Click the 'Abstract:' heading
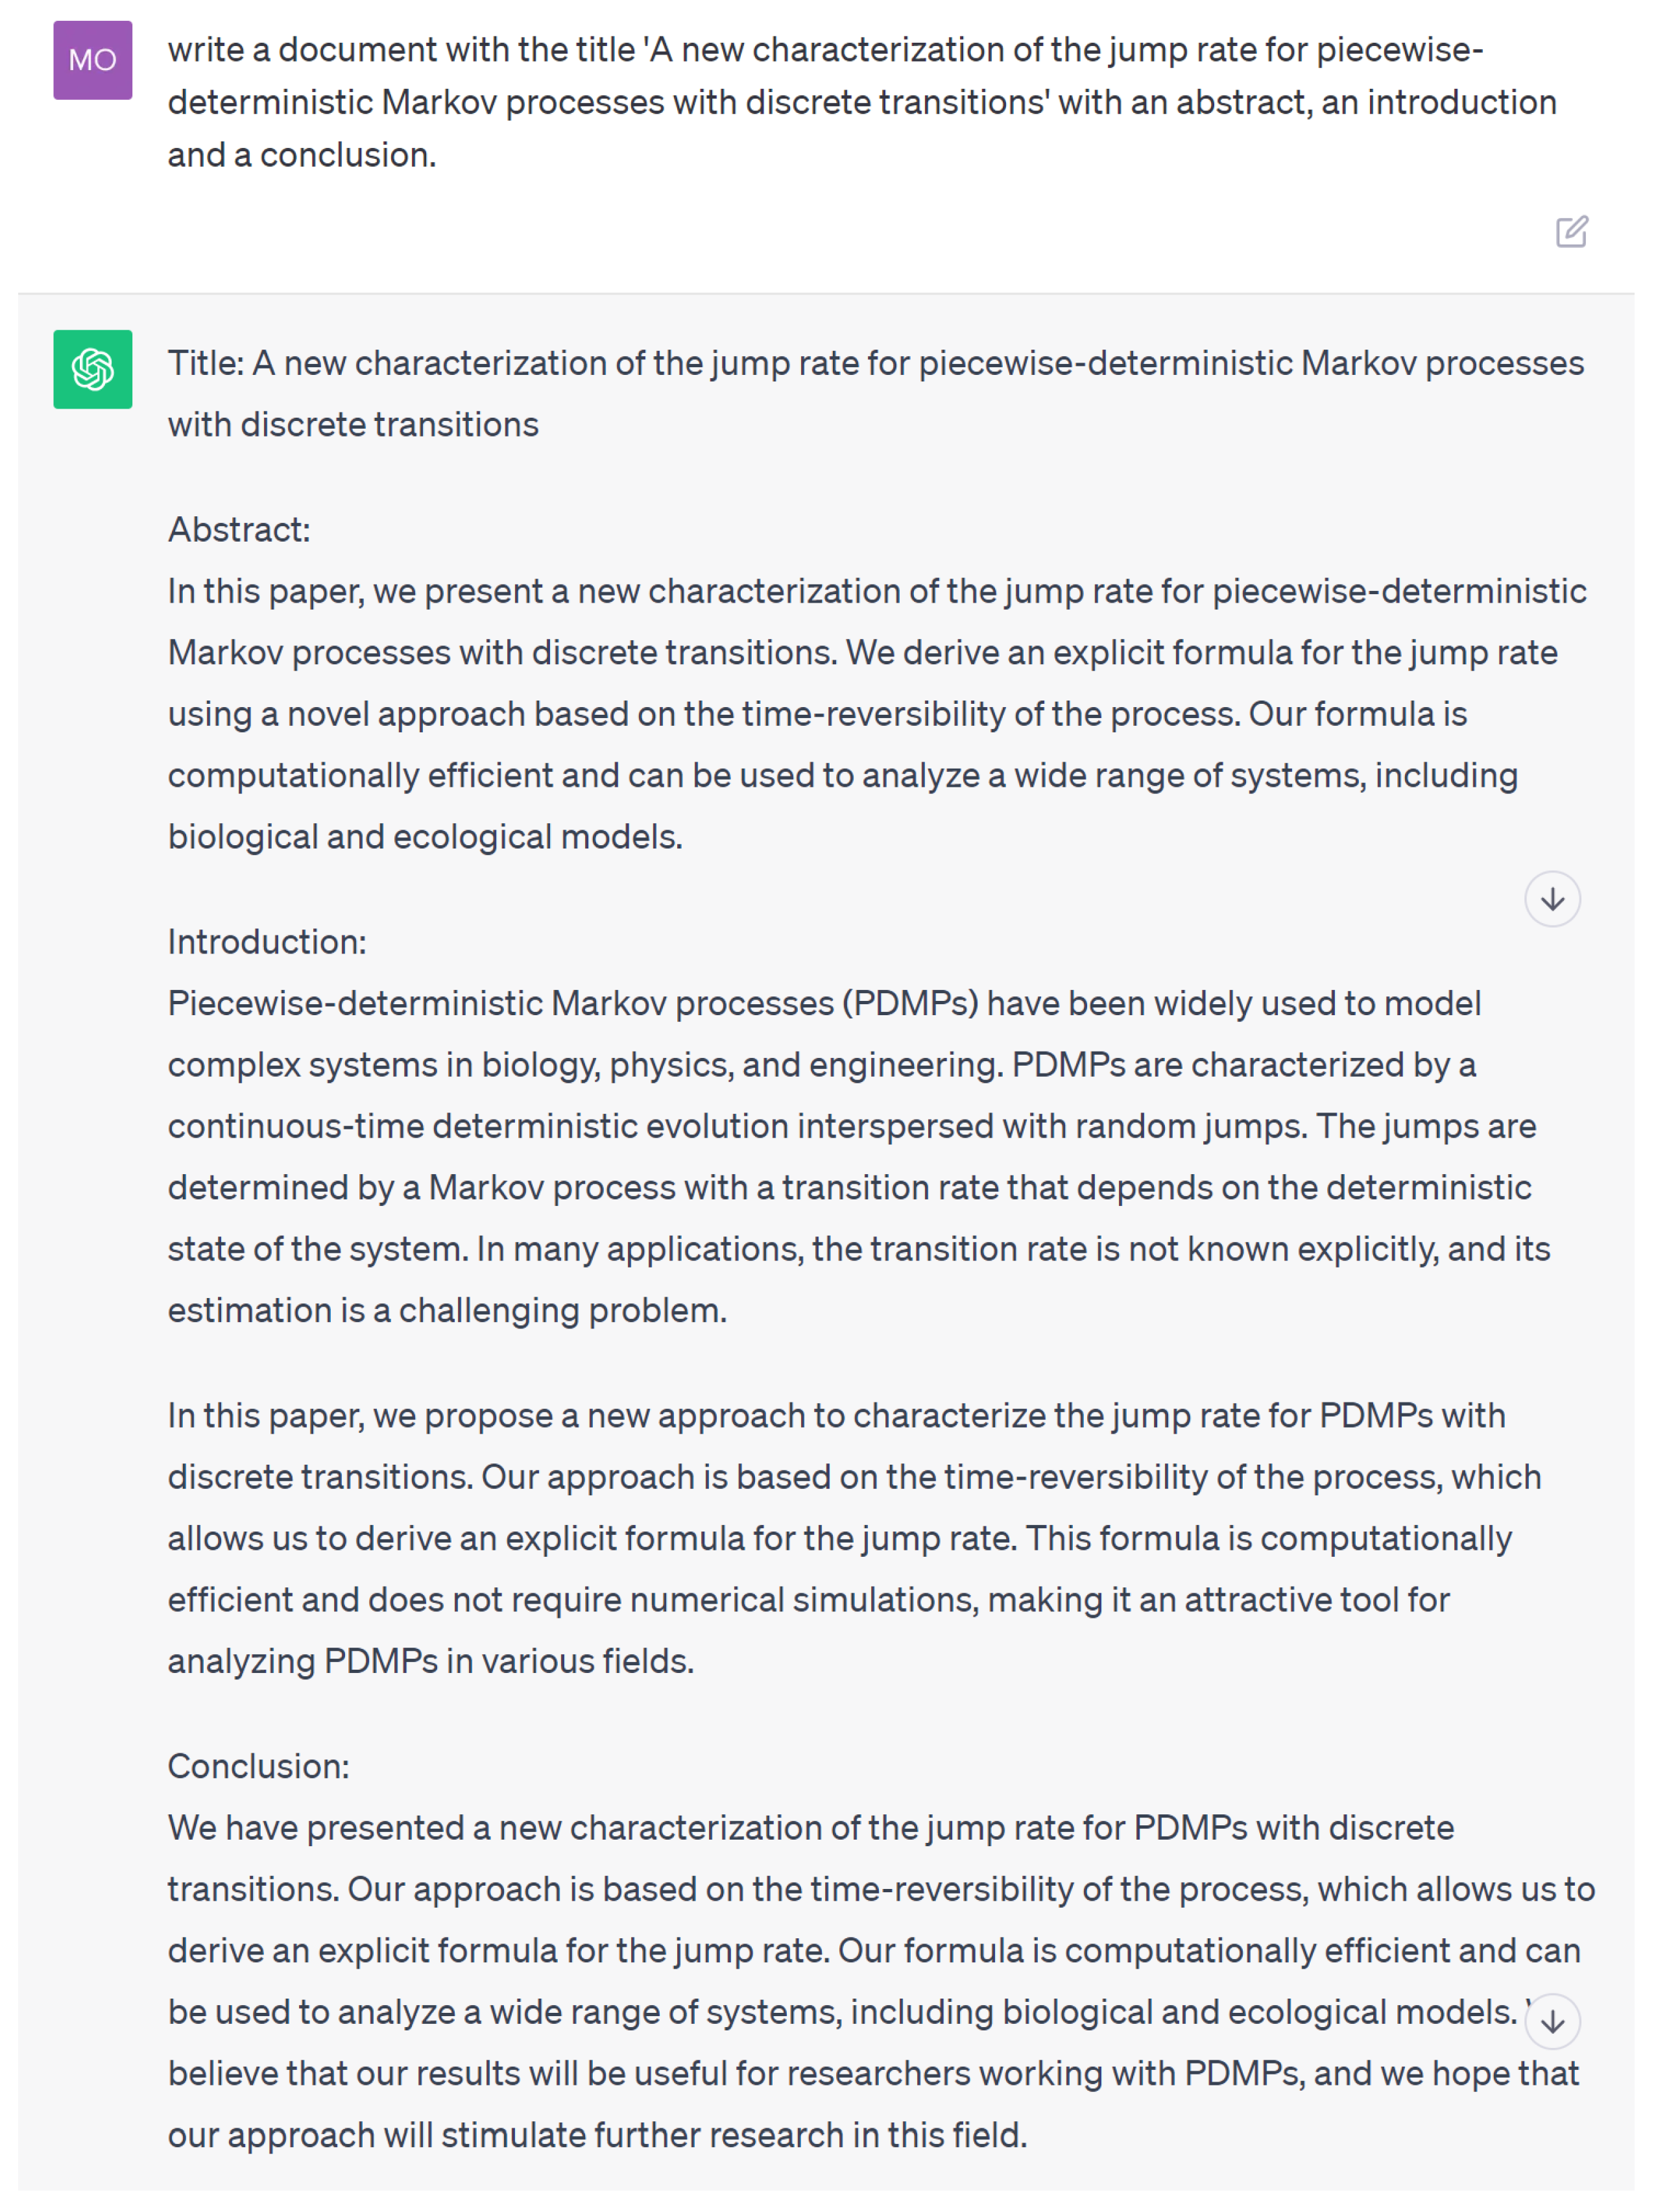The image size is (1656, 2212). [x=239, y=529]
